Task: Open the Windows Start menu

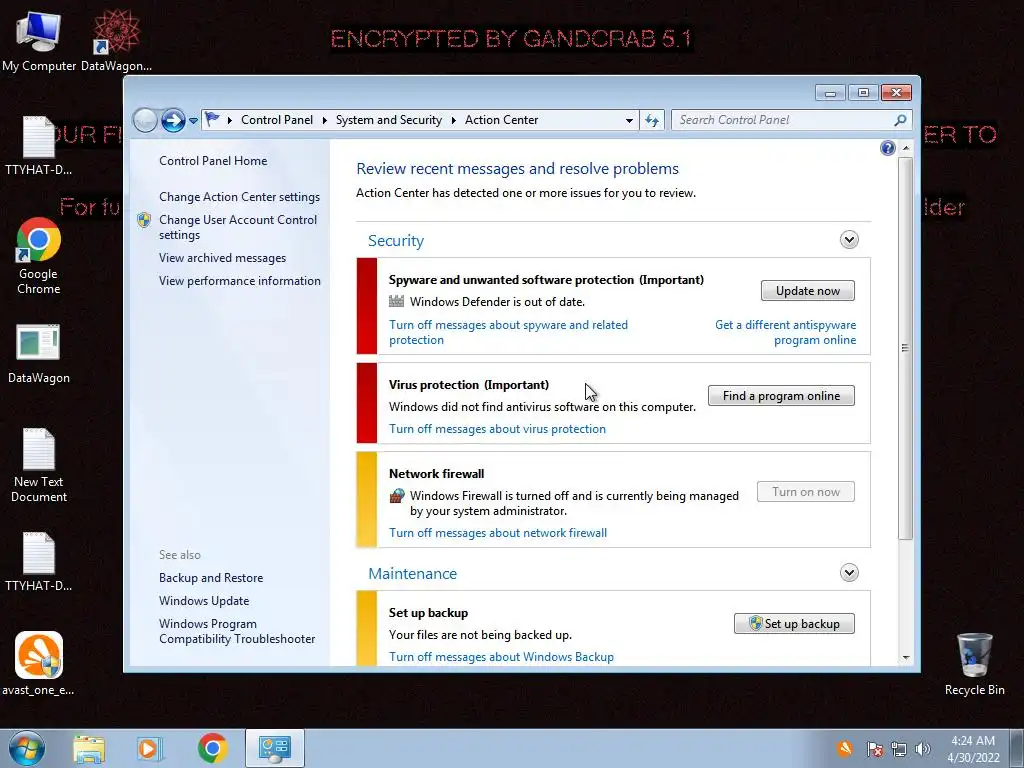Action: (27, 748)
